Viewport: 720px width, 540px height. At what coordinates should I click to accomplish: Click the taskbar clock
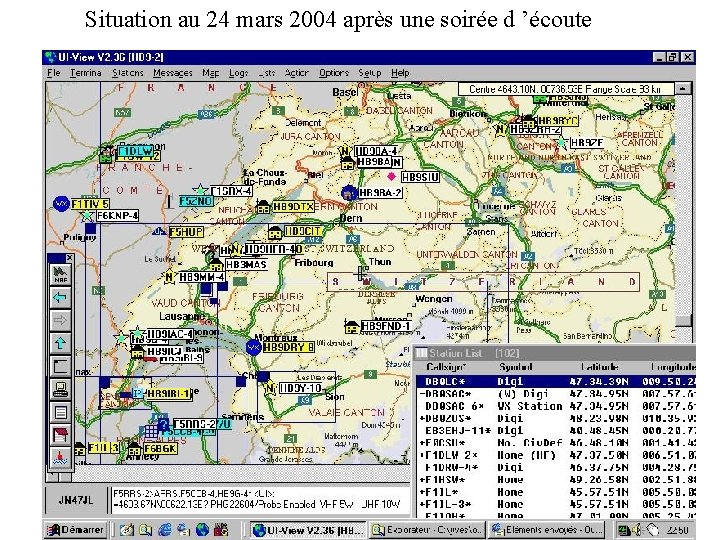678,530
